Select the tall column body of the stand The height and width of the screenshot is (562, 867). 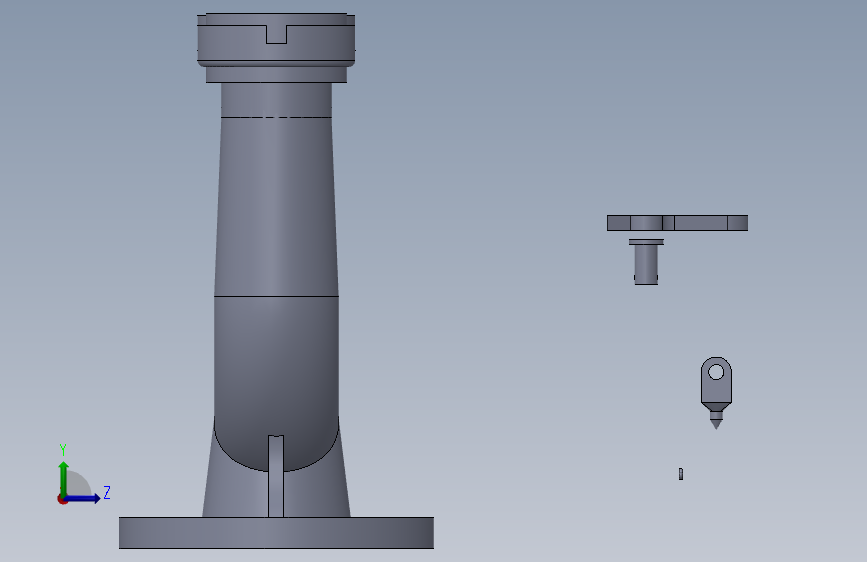tap(276, 205)
